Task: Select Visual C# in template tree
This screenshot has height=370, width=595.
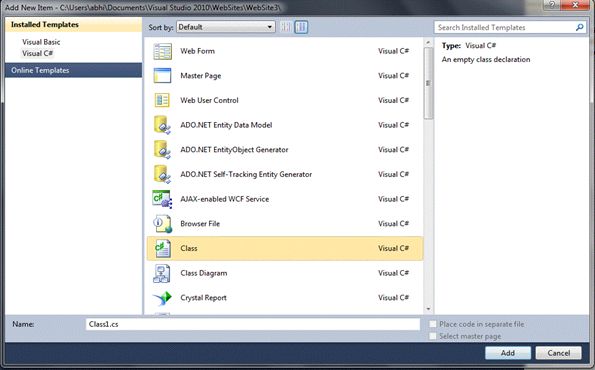Action: click(38, 53)
